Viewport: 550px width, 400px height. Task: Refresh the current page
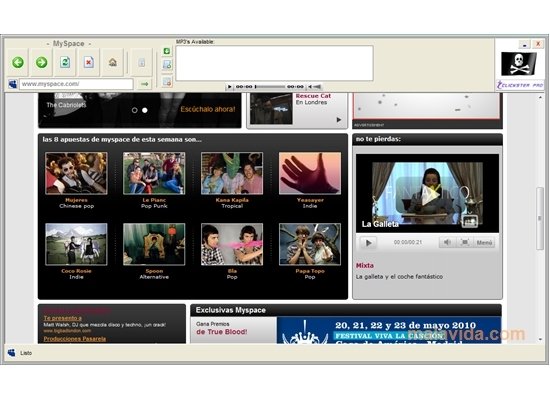(65, 62)
